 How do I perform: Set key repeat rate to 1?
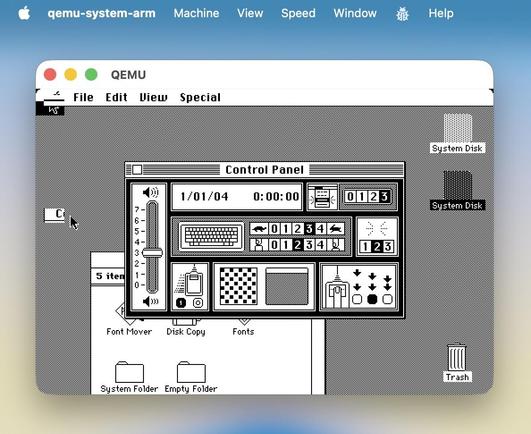[x=286, y=229]
